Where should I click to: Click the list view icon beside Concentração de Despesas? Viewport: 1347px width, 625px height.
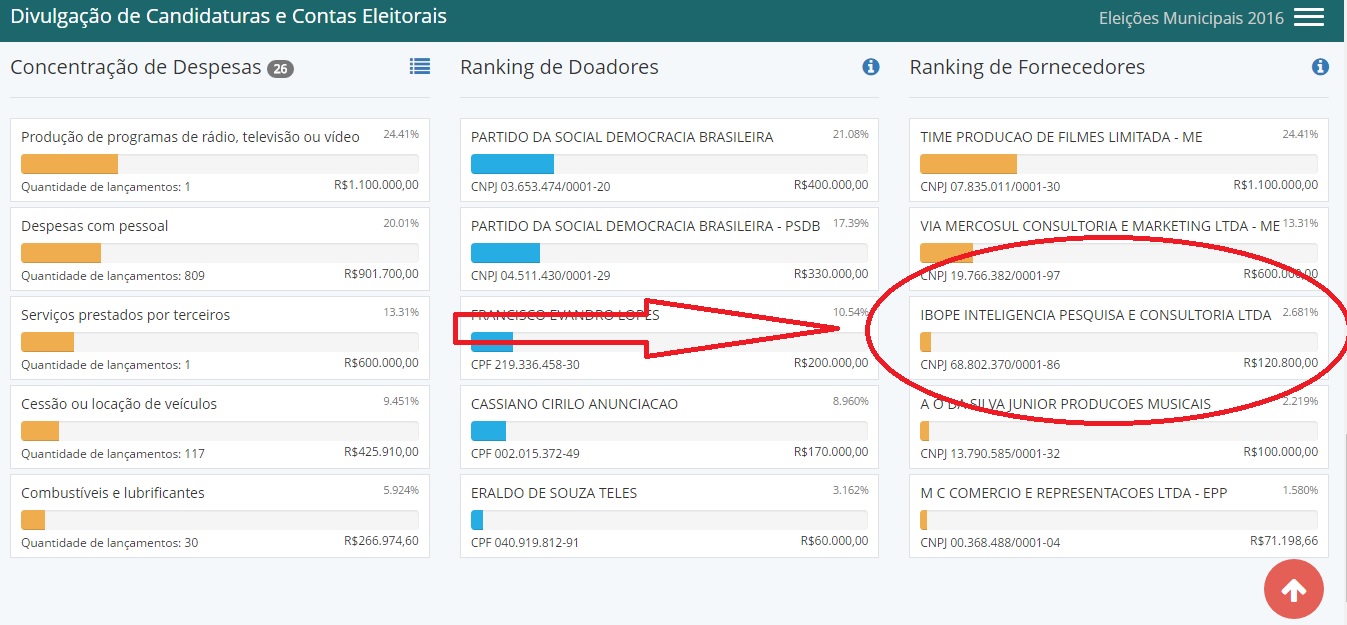click(420, 66)
